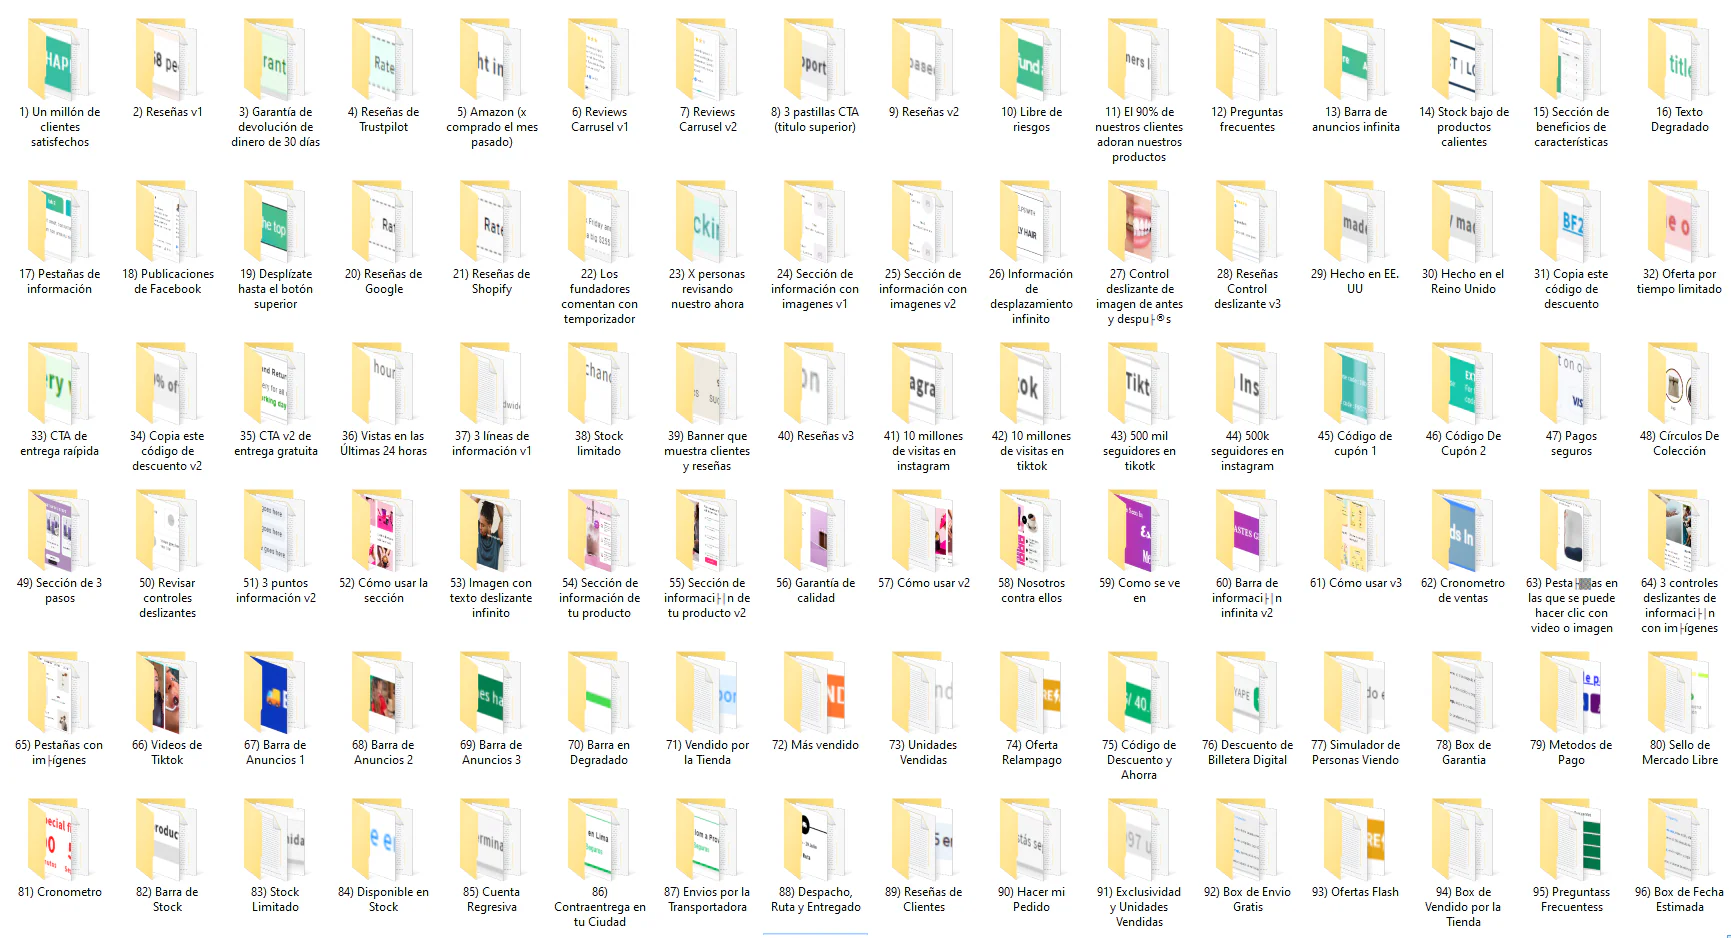Select the '10) Libre de riesgos' folder
The image size is (1731, 938).
pos(1031,62)
